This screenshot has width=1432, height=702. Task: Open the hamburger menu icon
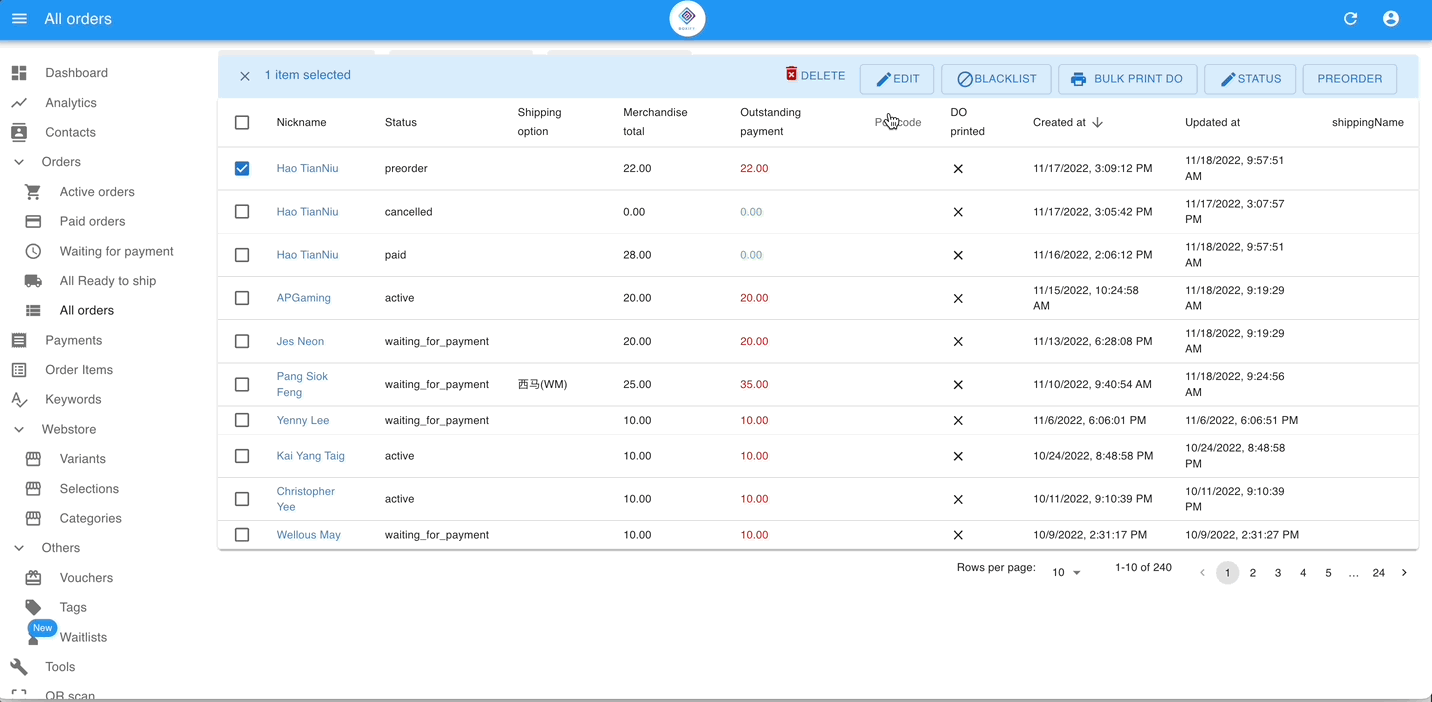point(19,19)
